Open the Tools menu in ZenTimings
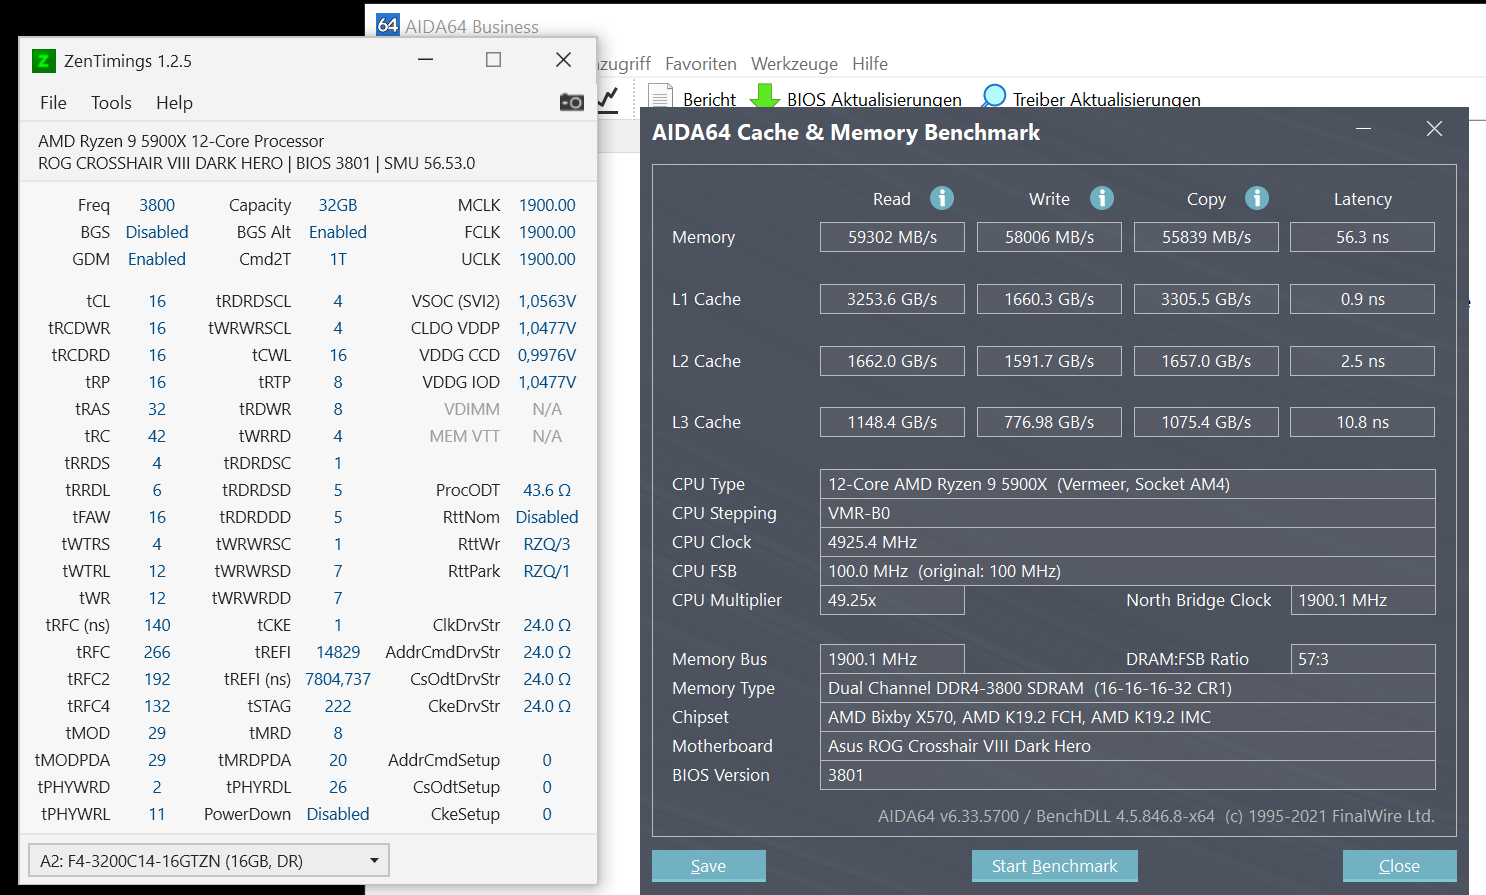The height and width of the screenshot is (895, 1486). coord(111,103)
